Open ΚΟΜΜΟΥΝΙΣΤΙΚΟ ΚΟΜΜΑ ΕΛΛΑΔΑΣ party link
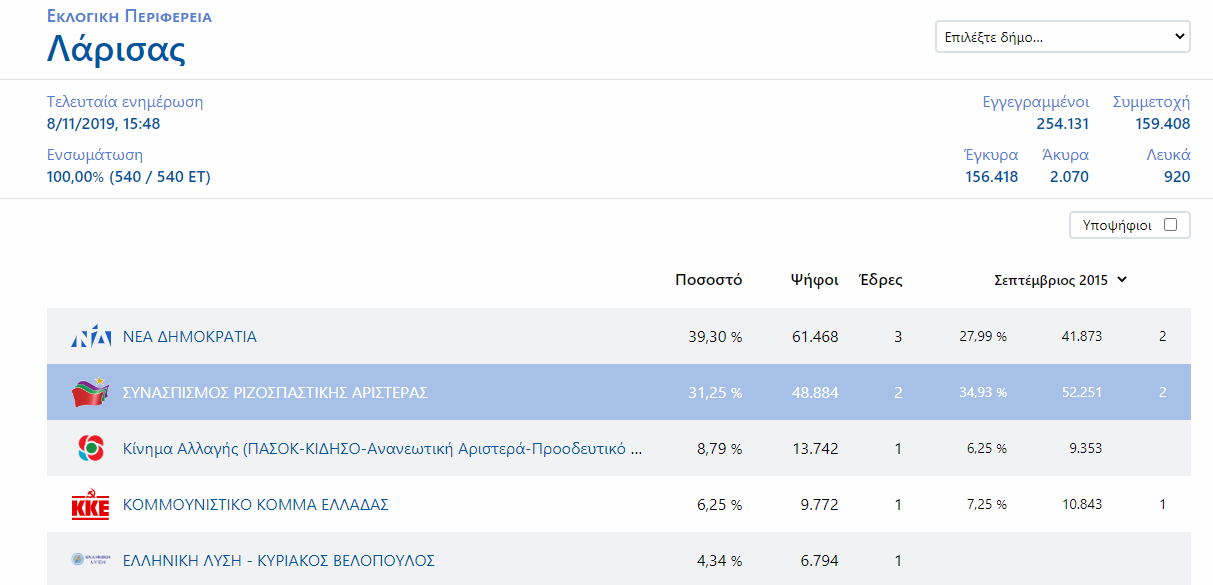 pyautogui.click(x=255, y=505)
